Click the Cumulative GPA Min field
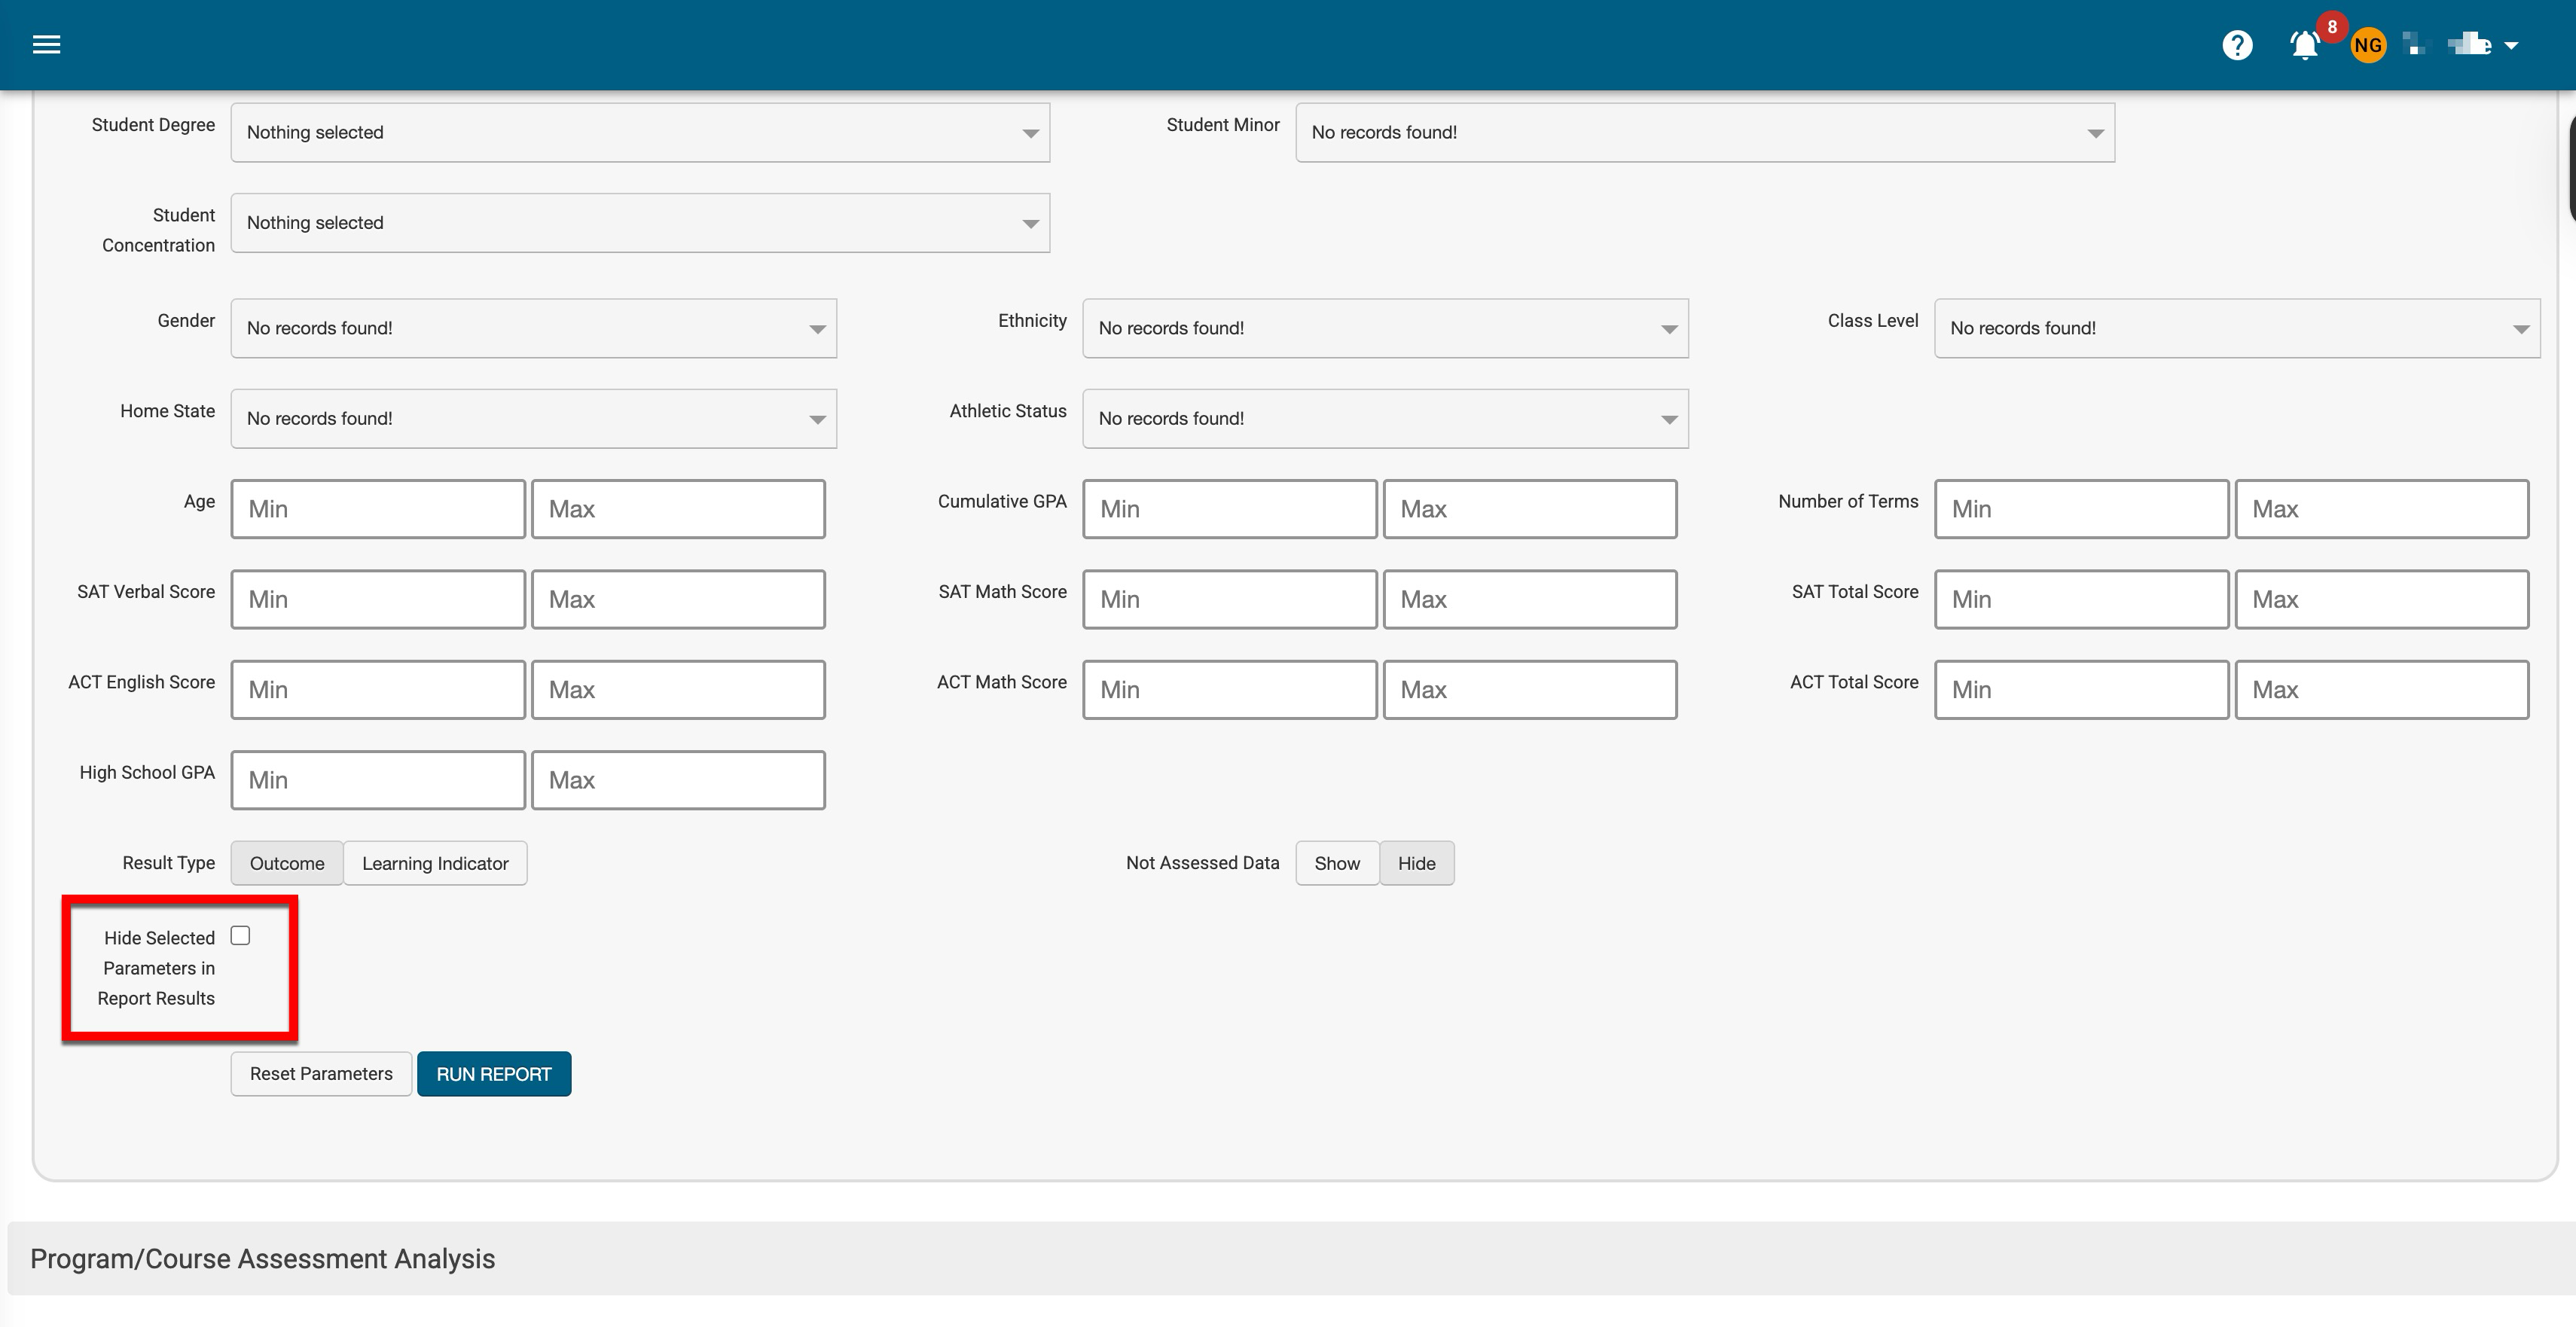 tap(1229, 509)
